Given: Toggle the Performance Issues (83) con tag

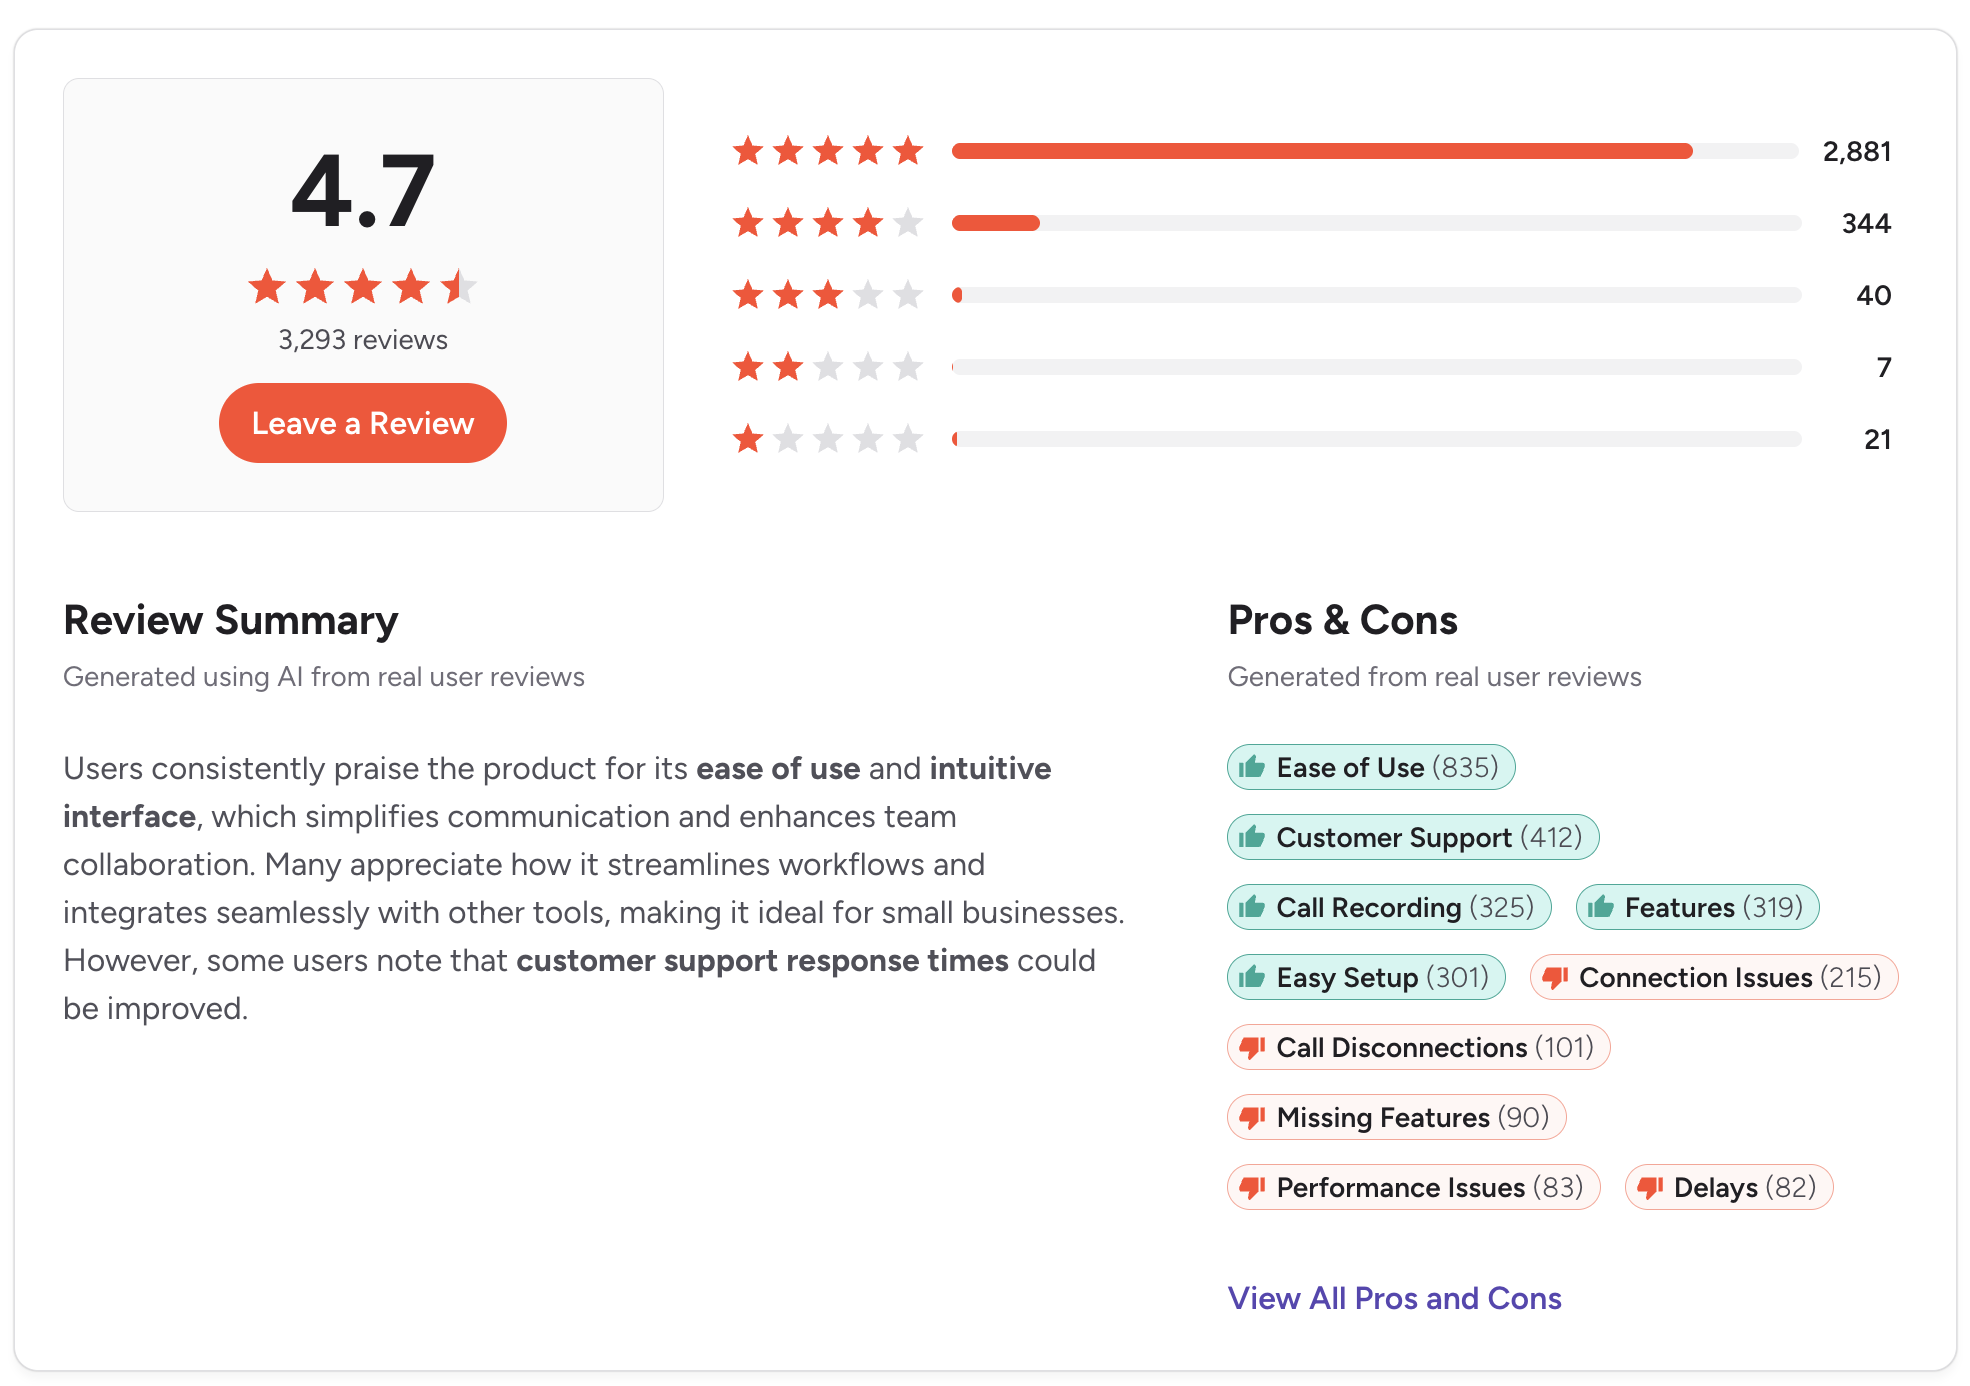Looking at the screenshot, I should pos(1413,1187).
